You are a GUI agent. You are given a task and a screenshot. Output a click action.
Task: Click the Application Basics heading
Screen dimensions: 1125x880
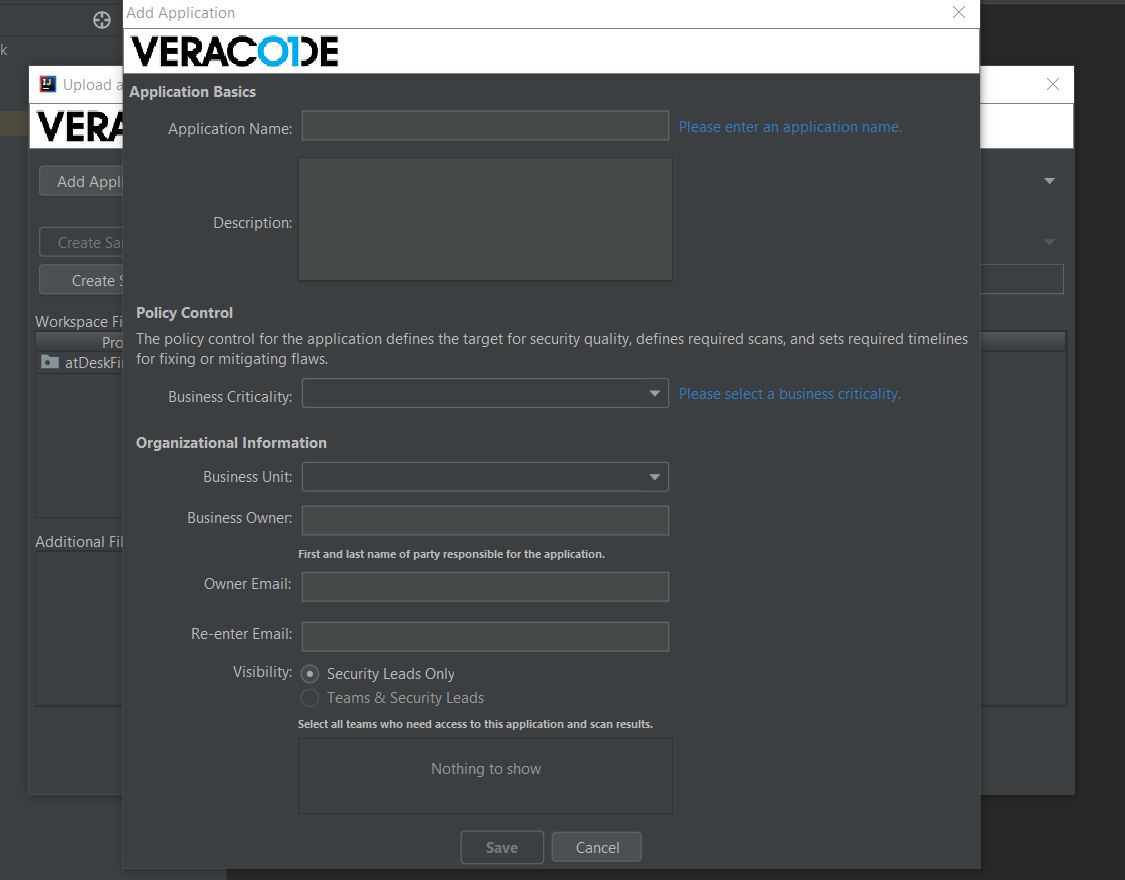tap(192, 92)
